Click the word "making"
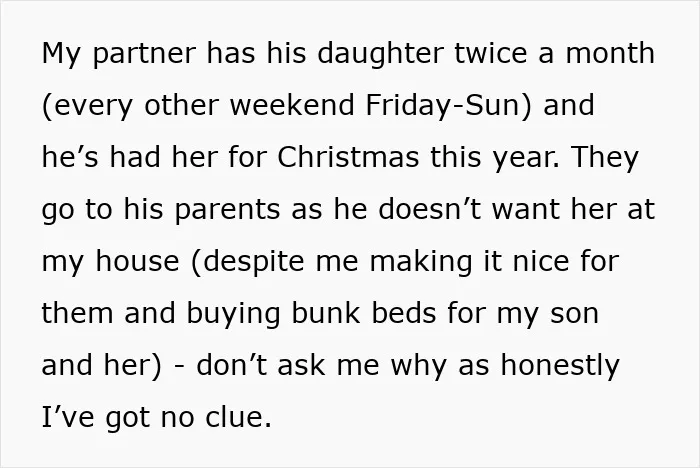700x468 pixels. 421,262
